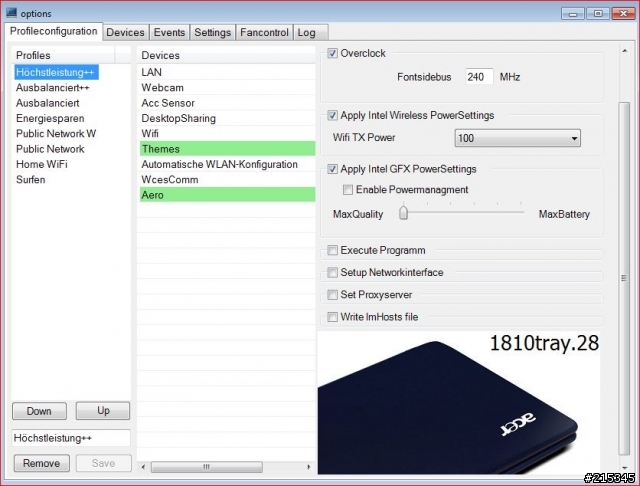The height and width of the screenshot is (486, 640).
Task: Click the settings panel scroll up arrow
Action: click(624, 51)
